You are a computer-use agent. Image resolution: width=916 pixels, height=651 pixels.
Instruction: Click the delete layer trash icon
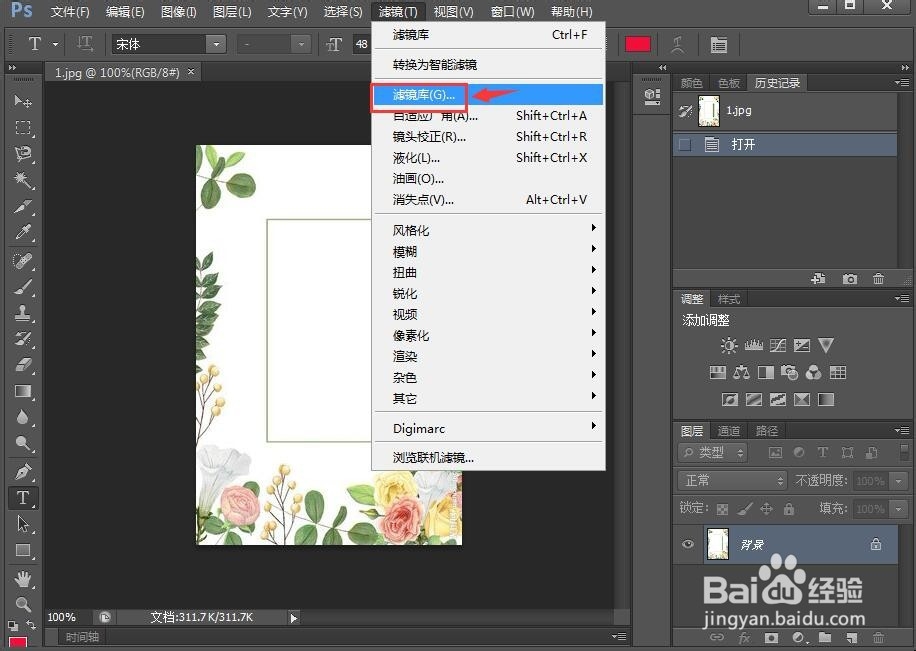877,637
